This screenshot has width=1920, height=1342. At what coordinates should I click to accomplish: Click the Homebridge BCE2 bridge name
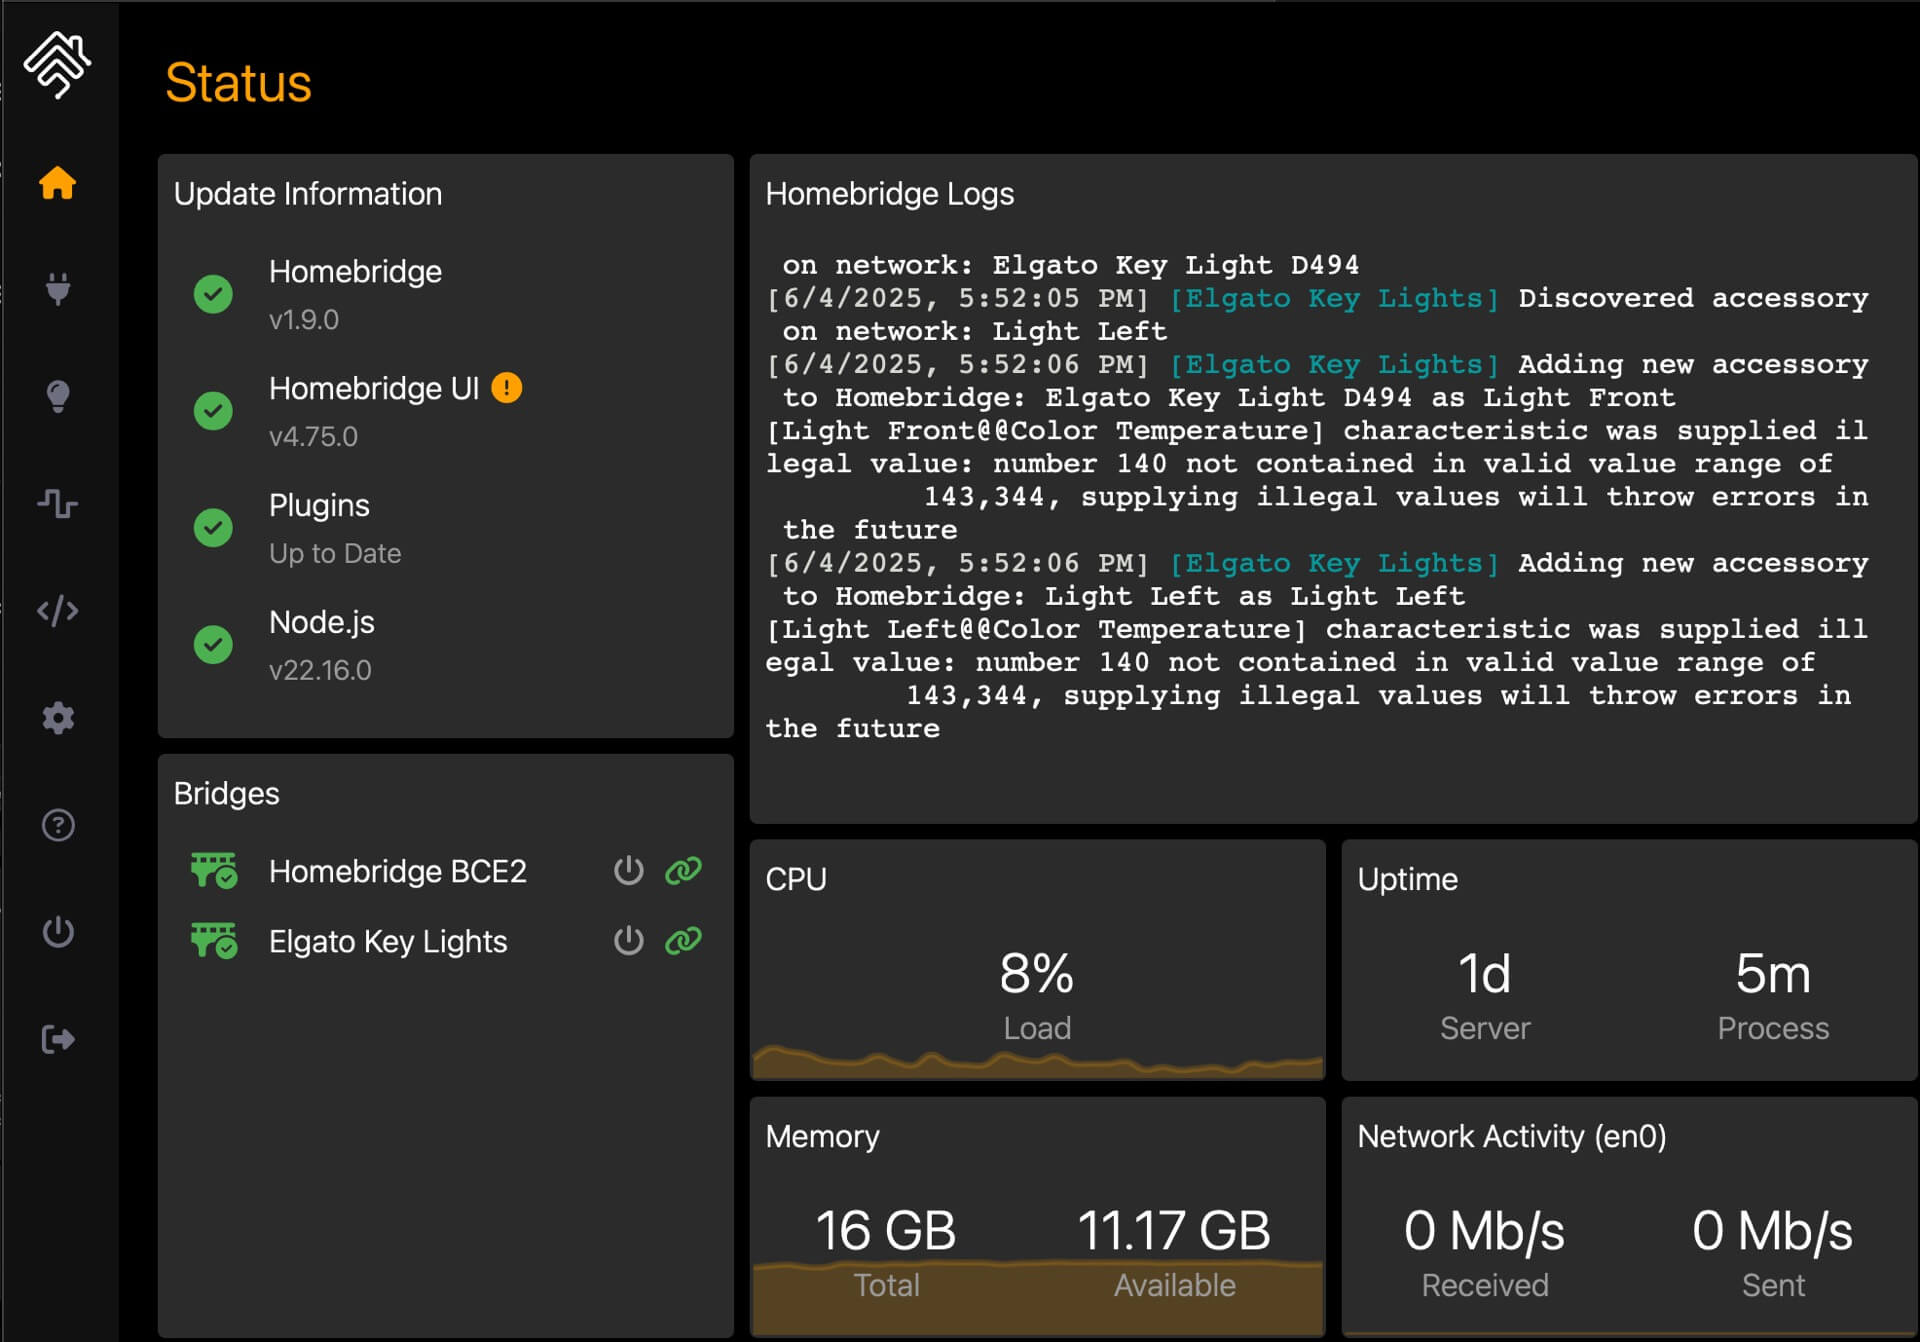coord(398,871)
